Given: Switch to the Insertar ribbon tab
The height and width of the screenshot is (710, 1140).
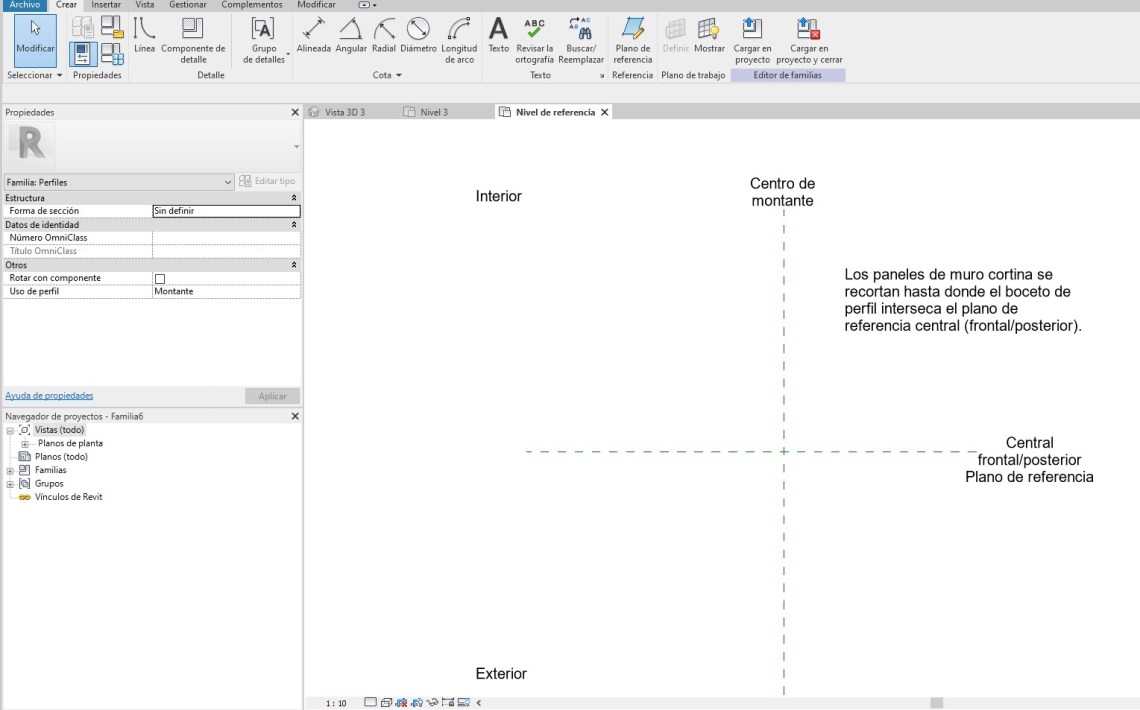Looking at the screenshot, I should [106, 5].
